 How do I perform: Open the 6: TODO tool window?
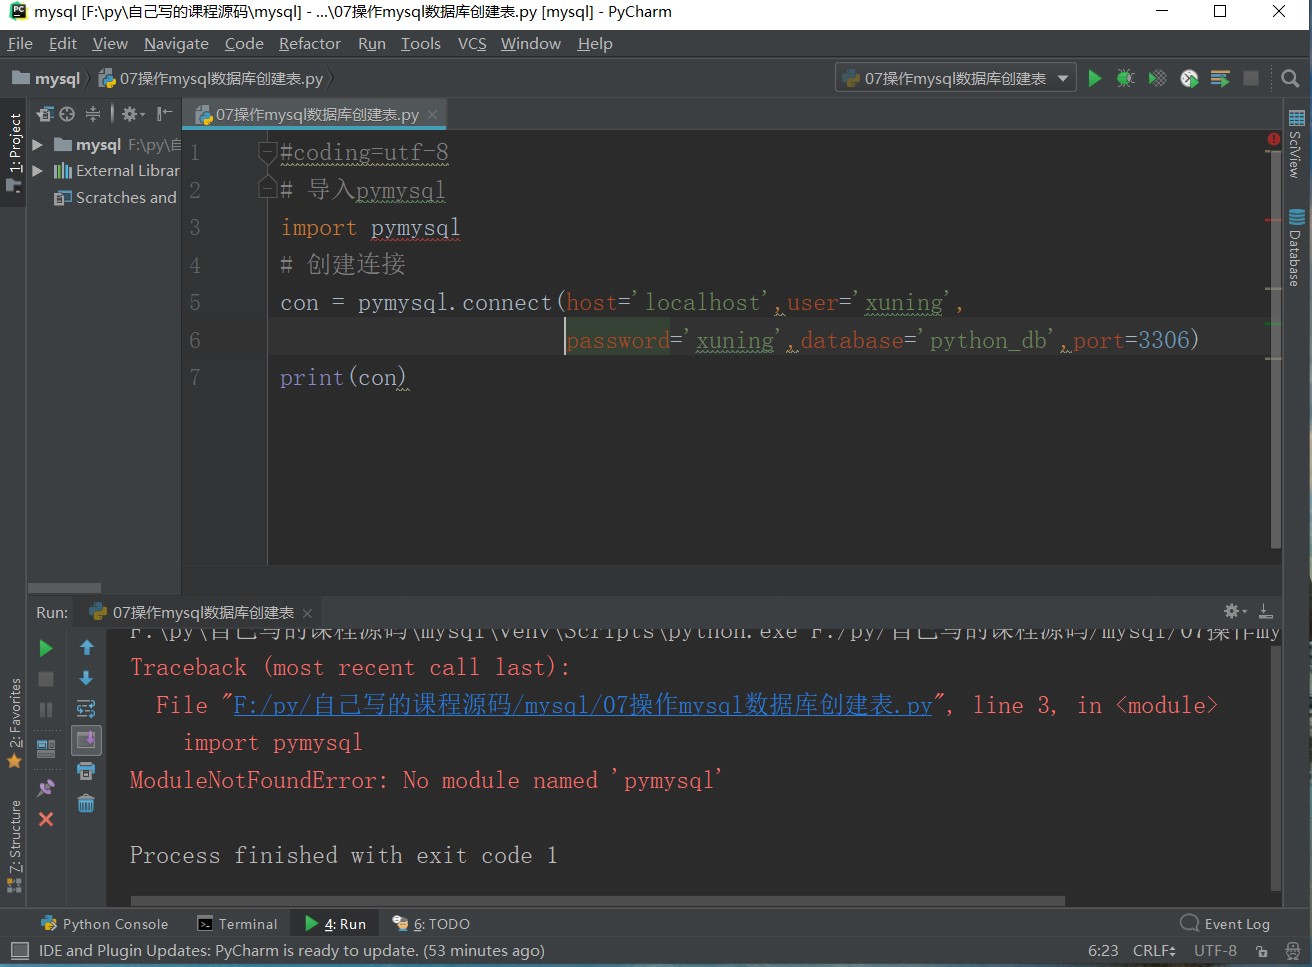pyautogui.click(x=431, y=924)
